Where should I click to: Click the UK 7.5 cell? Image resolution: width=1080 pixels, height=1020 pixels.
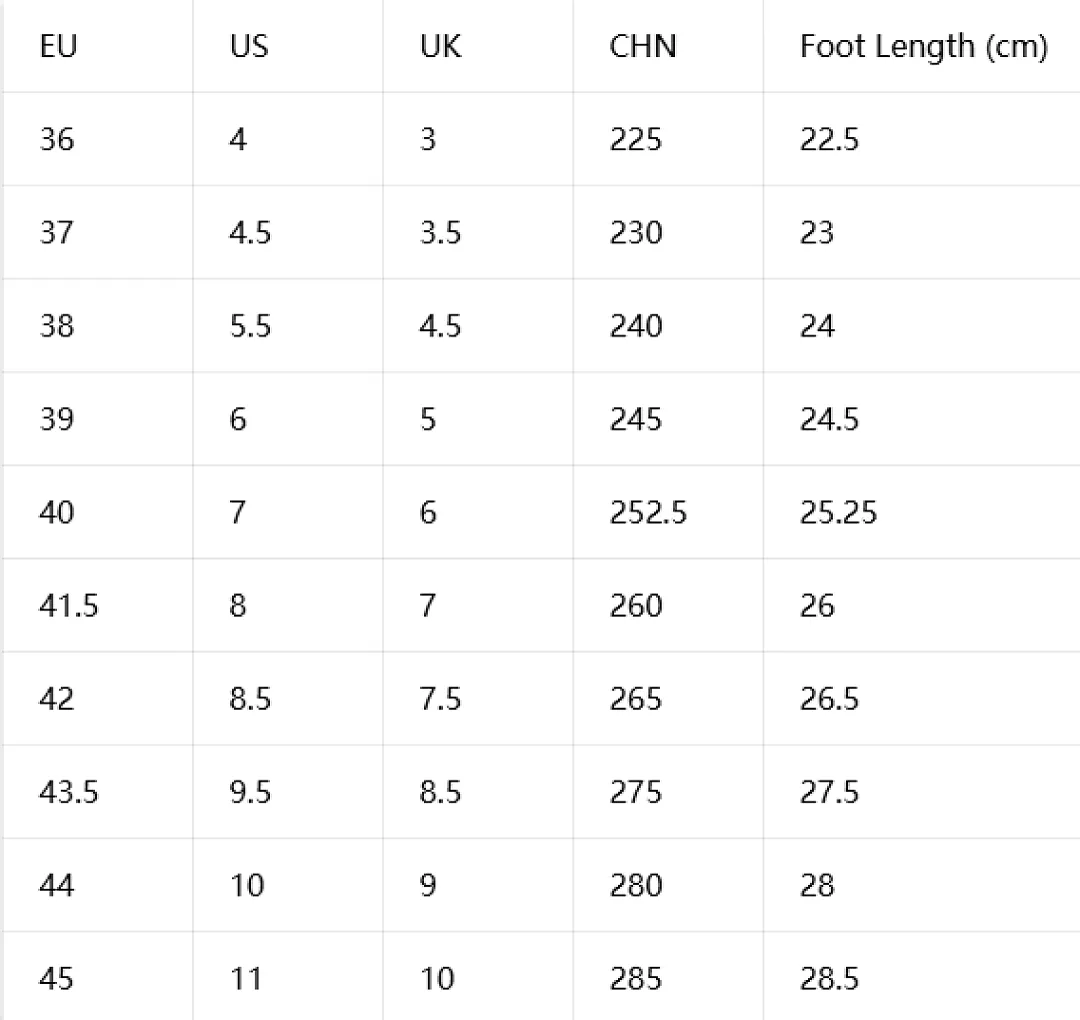tap(478, 698)
